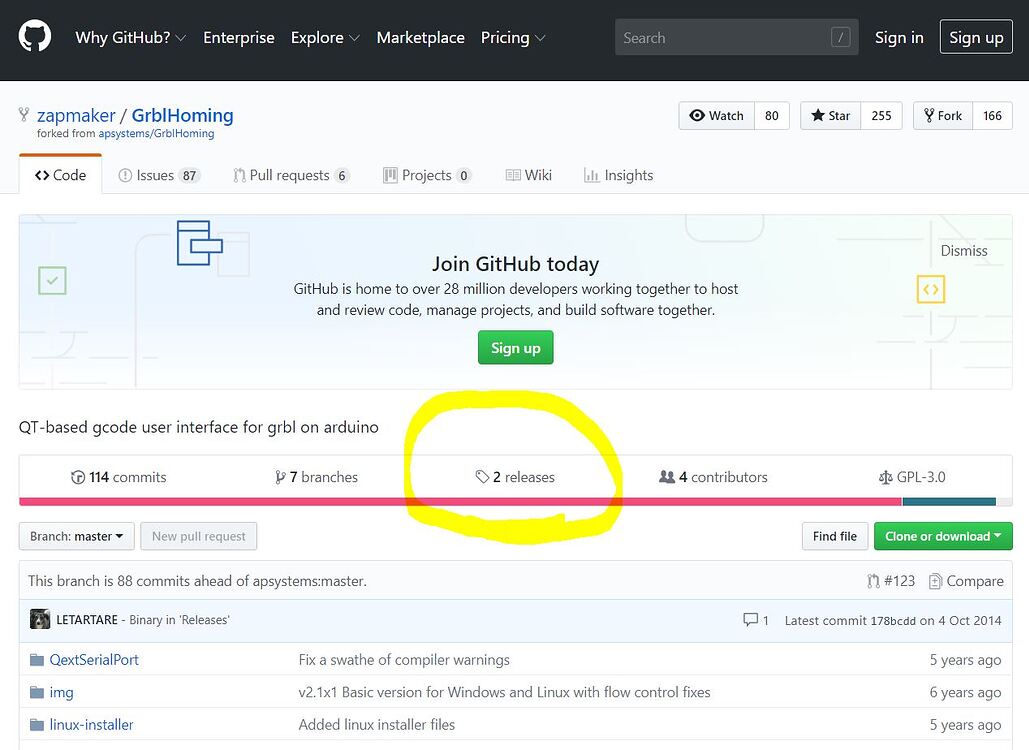Go to the Wiki tab
The height and width of the screenshot is (750, 1029).
[x=529, y=176]
